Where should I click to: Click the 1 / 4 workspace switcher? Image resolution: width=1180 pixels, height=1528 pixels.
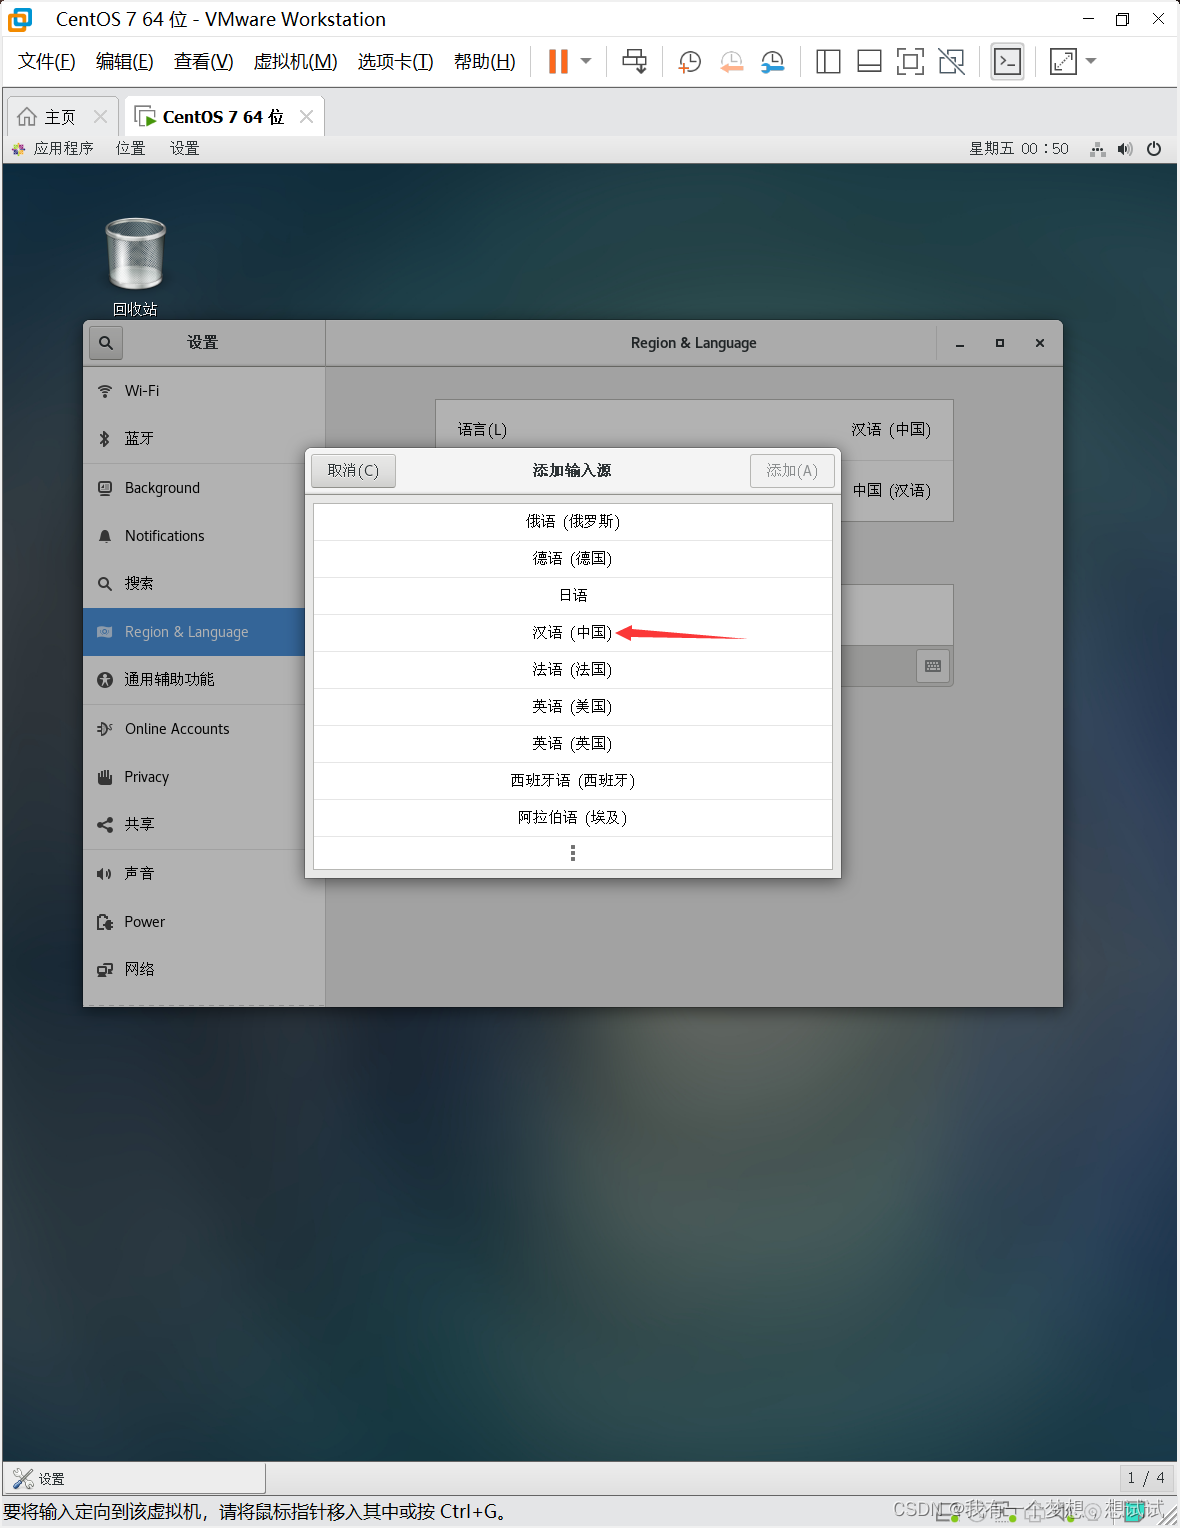[1146, 1478]
